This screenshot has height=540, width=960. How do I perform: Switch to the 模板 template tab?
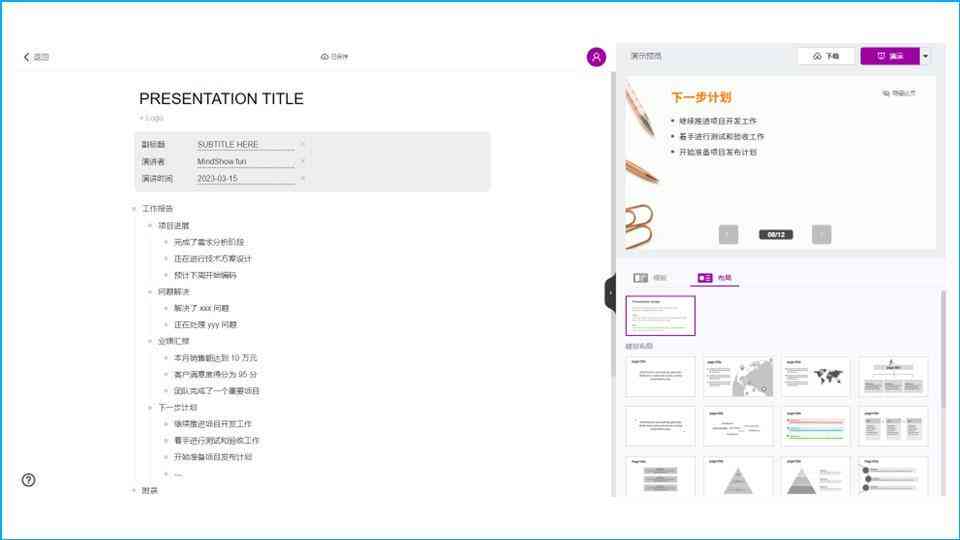click(650, 278)
